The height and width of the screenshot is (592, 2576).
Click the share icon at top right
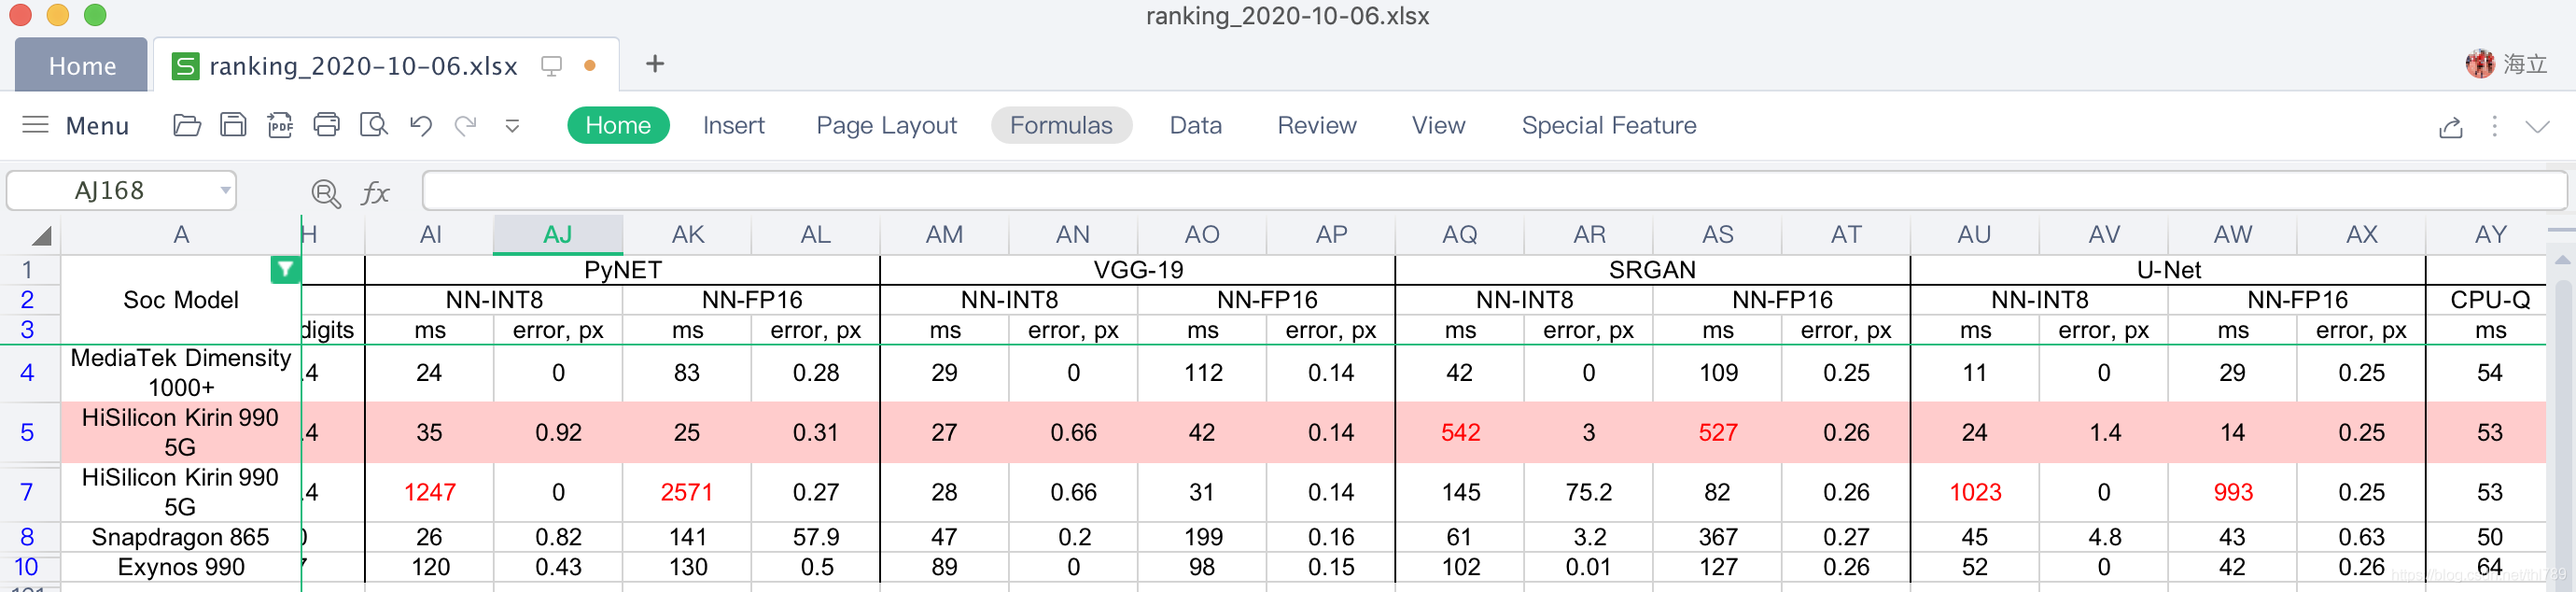(2450, 127)
